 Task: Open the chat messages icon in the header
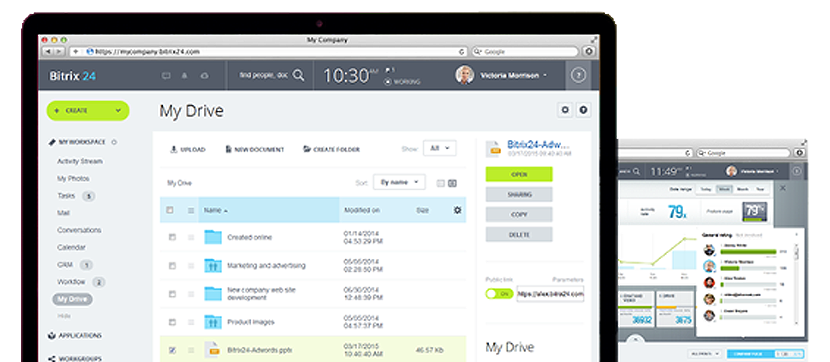[x=166, y=76]
